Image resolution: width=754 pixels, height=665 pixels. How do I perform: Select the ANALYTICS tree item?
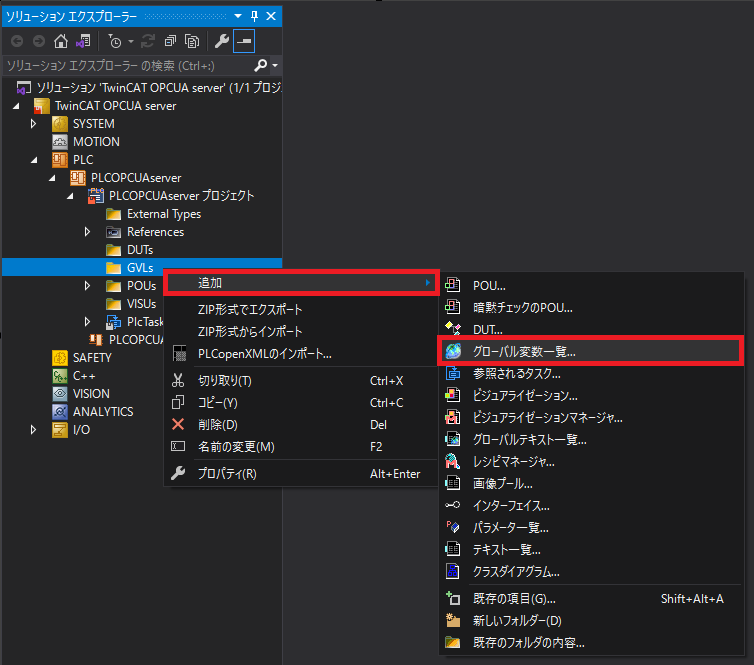[x=103, y=412]
